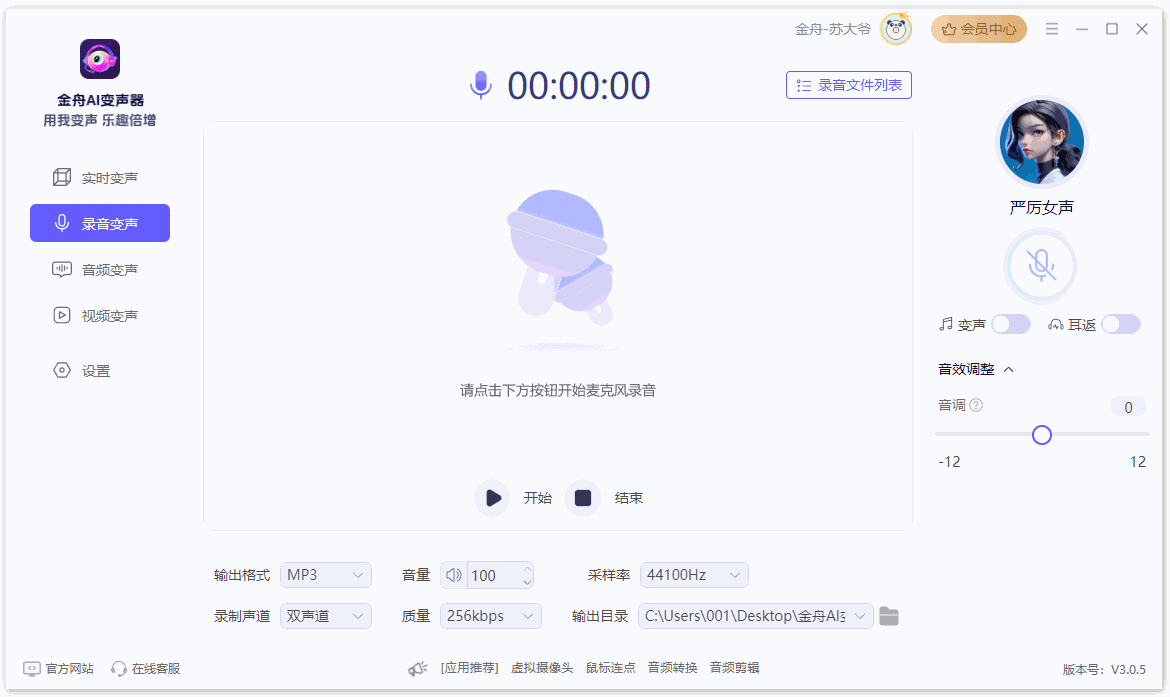Click the pitch slider handle
Screen dimensions: 1170x697
[x=1042, y=435]
